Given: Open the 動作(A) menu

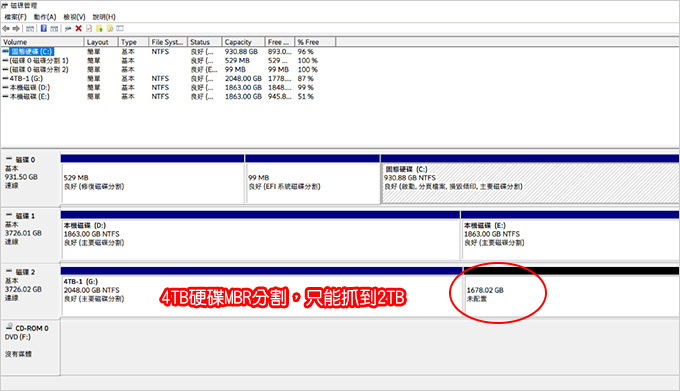Looking at the screenshot, I should 45,17.
